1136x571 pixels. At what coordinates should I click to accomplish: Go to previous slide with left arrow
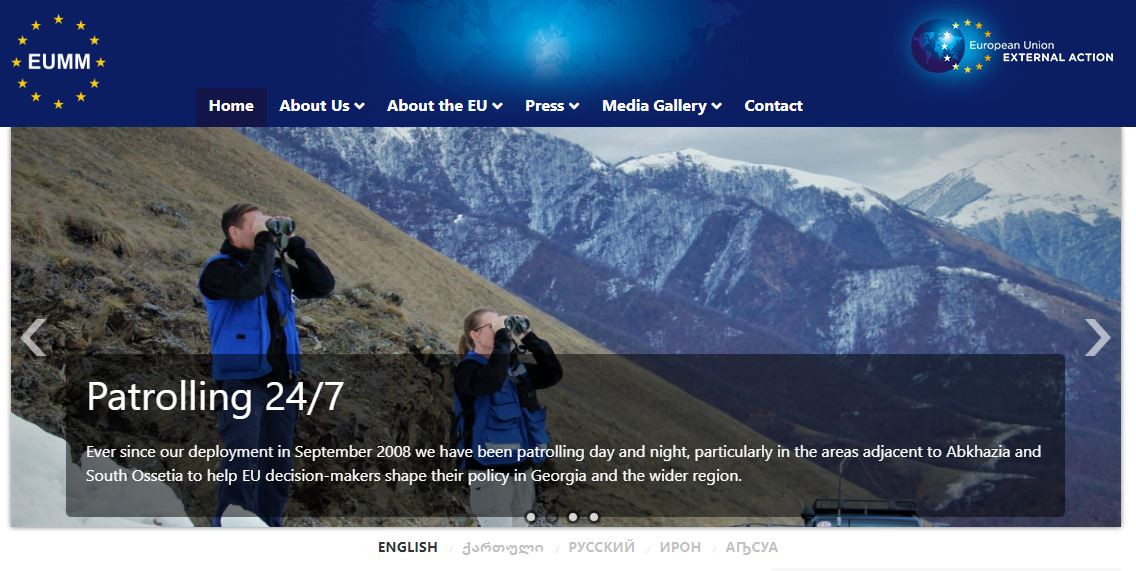[33, 338]
